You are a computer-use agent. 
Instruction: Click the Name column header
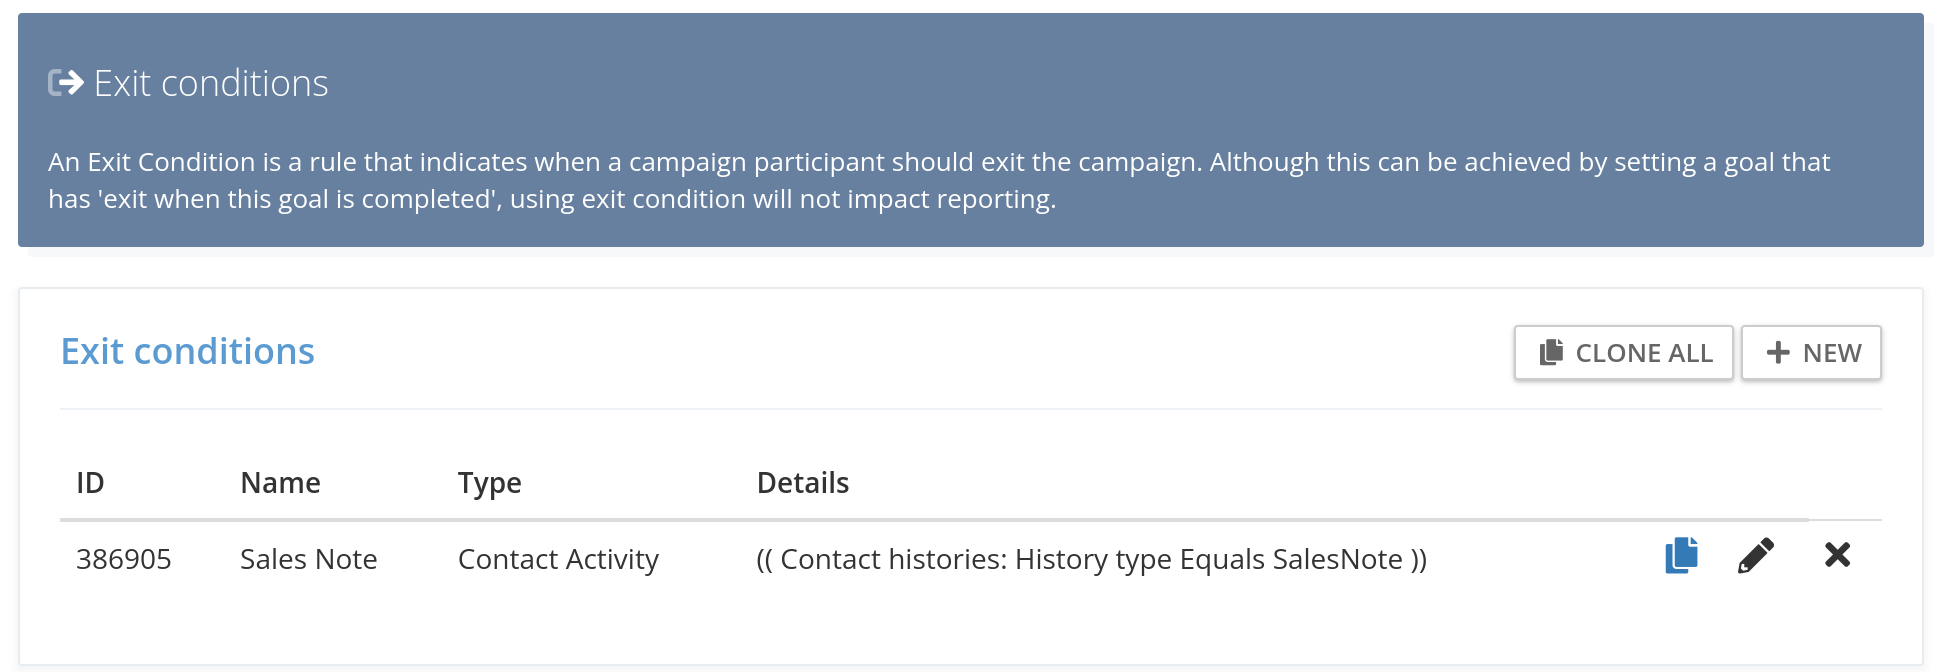click(280, 483)
